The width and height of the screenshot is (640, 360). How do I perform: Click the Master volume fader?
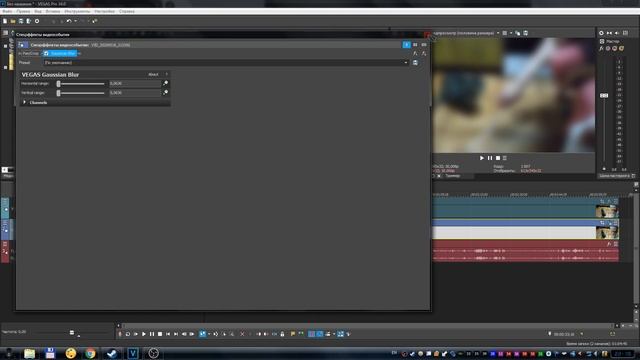604,96
